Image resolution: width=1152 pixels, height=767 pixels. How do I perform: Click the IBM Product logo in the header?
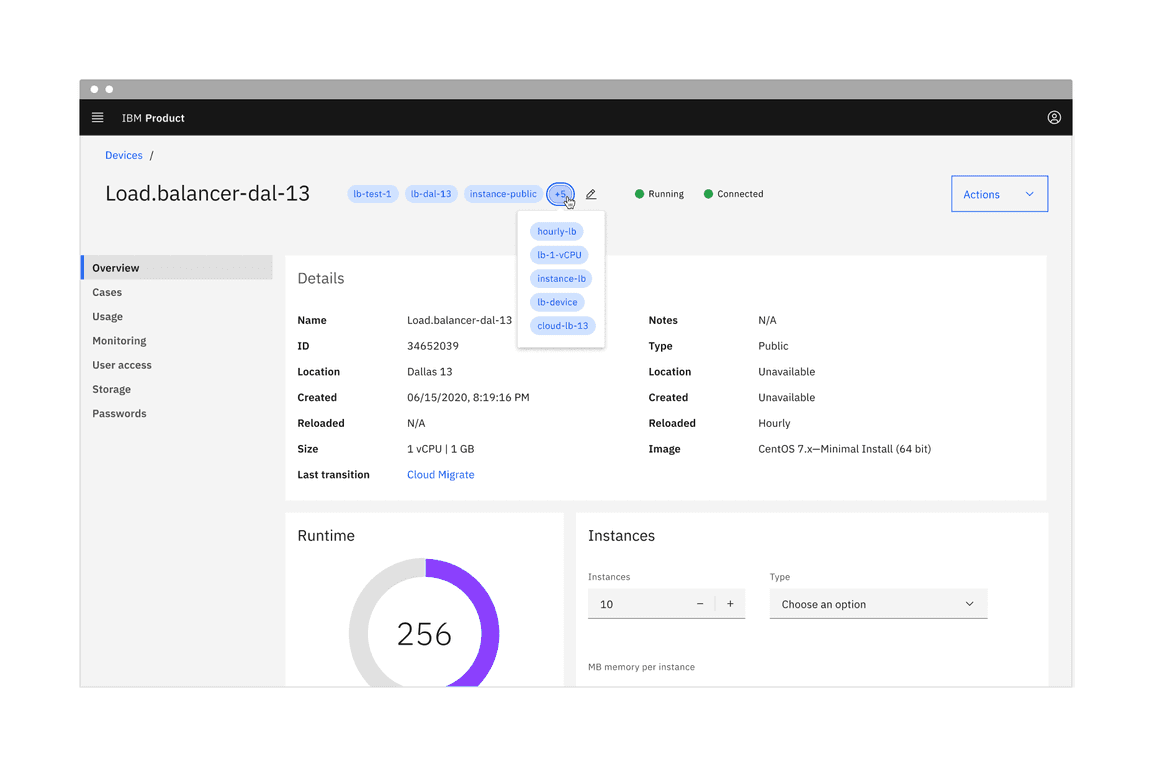tap(152, 117)
